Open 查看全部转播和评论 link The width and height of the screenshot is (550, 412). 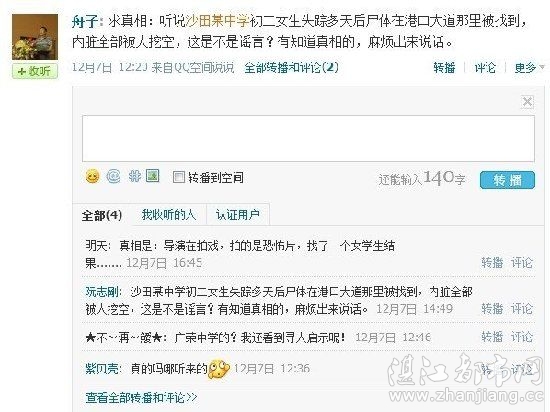pos(141,397)
